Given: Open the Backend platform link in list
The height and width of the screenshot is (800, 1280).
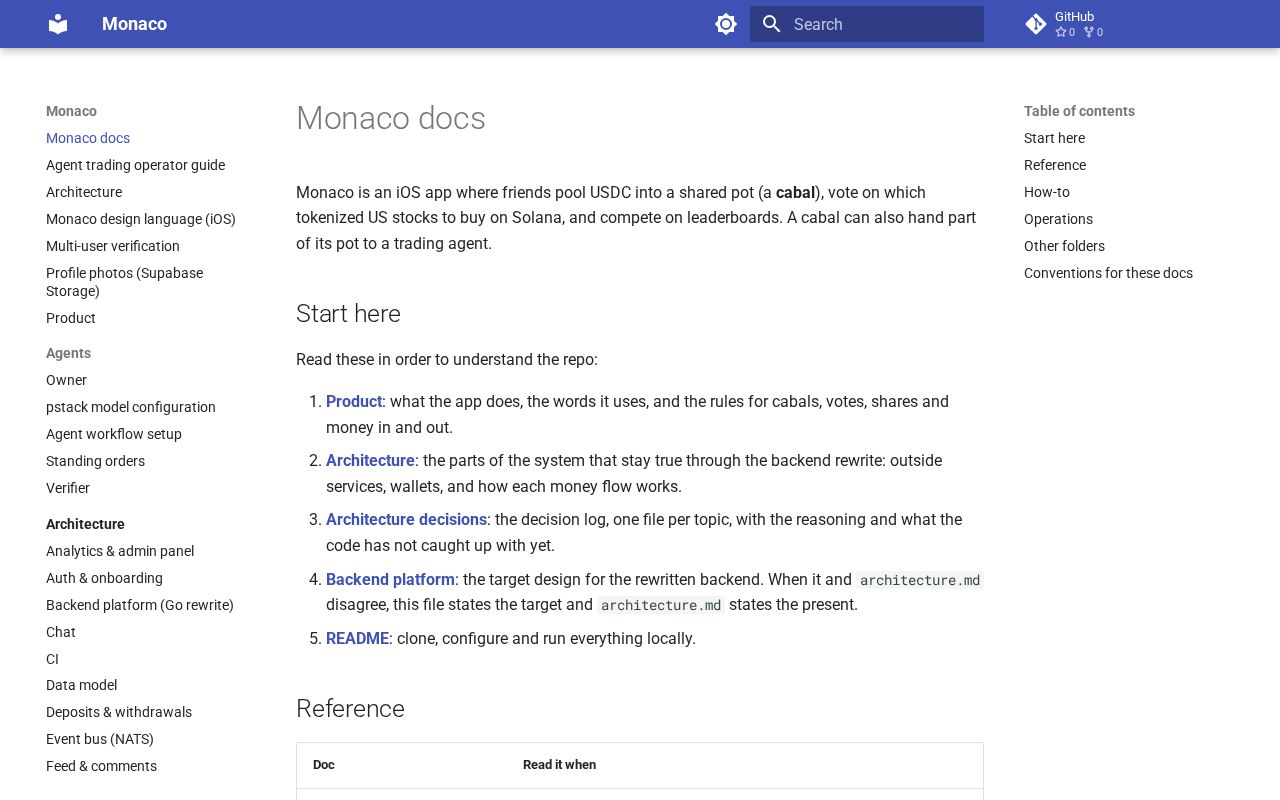Looking at the screenshot, I should click(390, 579).
